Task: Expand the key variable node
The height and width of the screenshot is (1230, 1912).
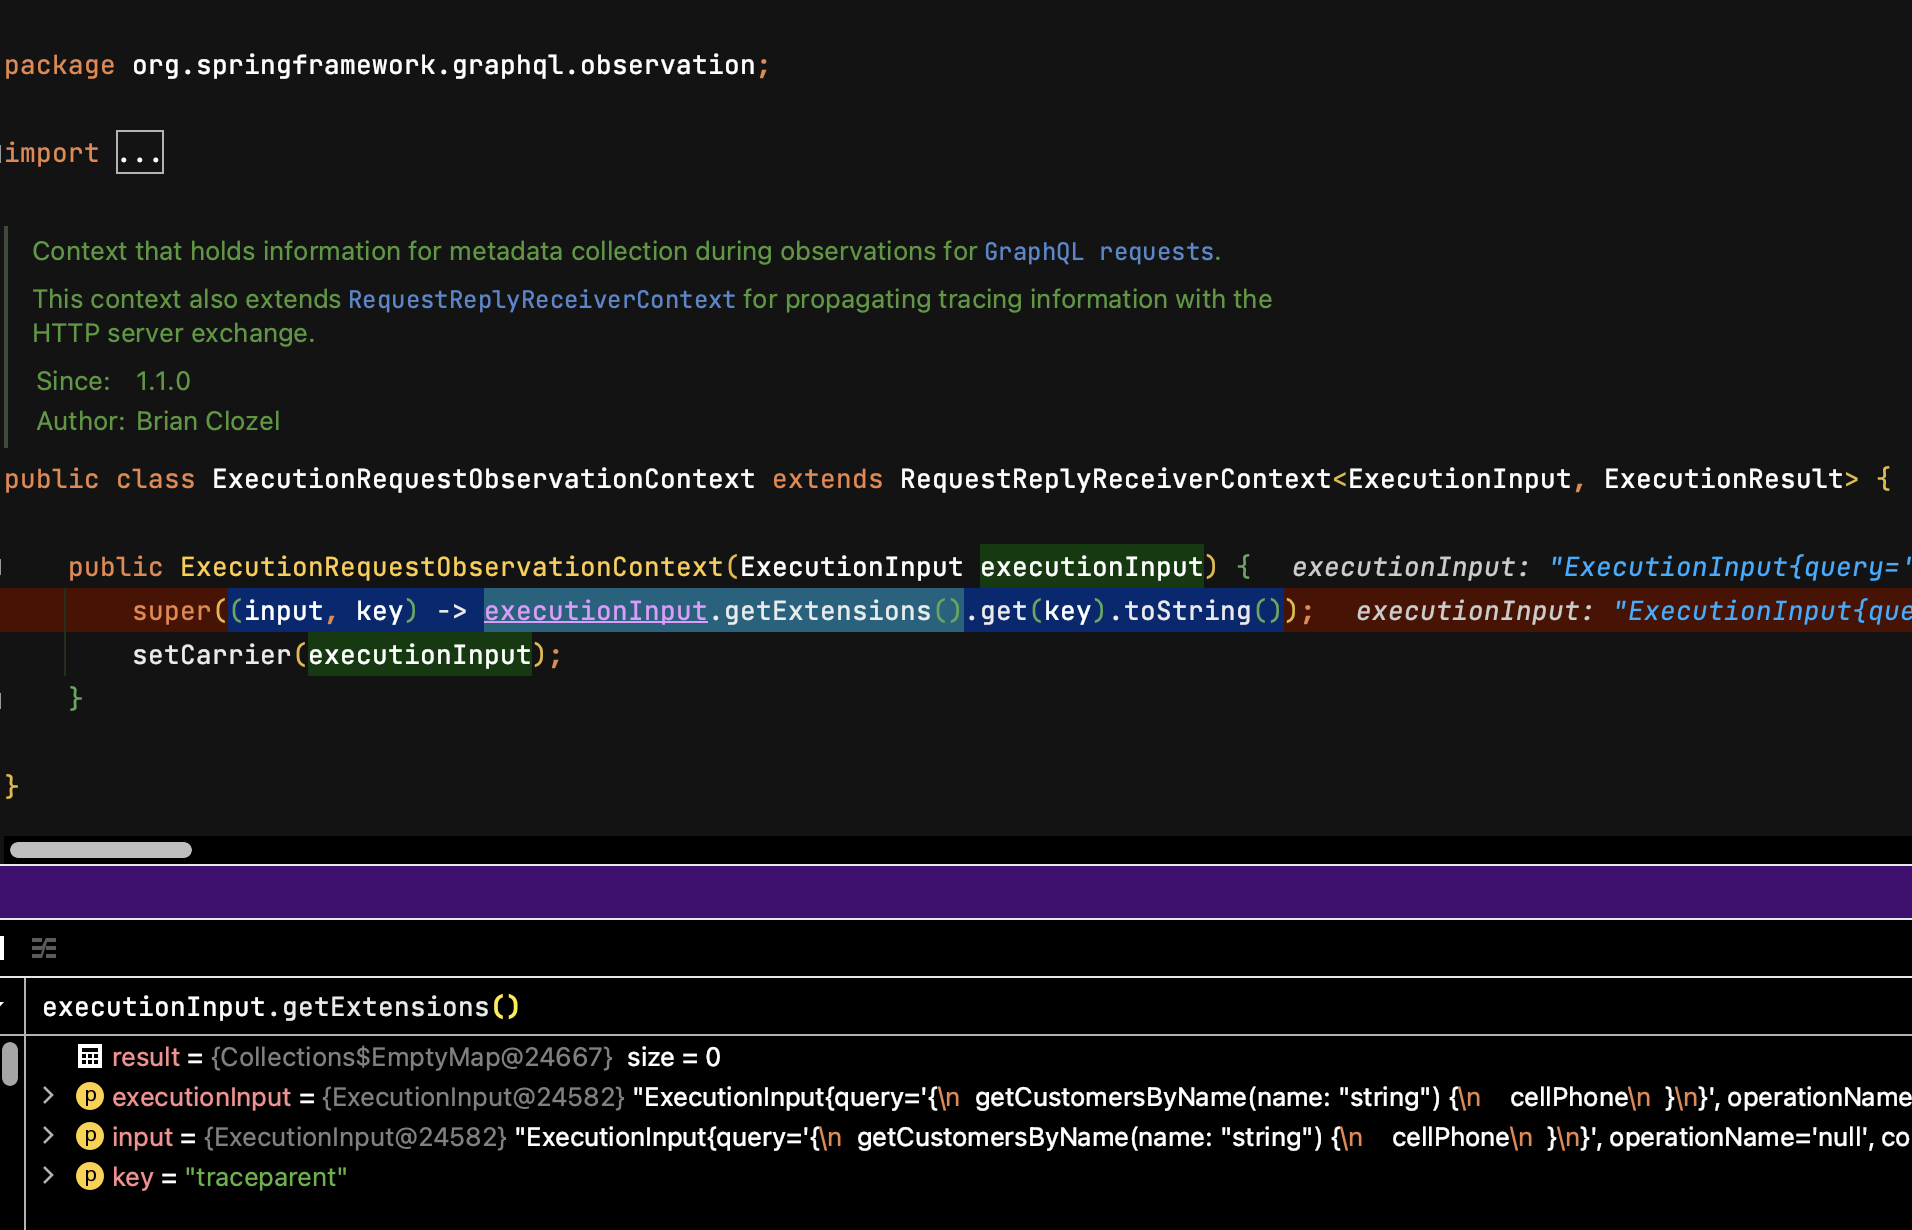Action: point(48,1177)
